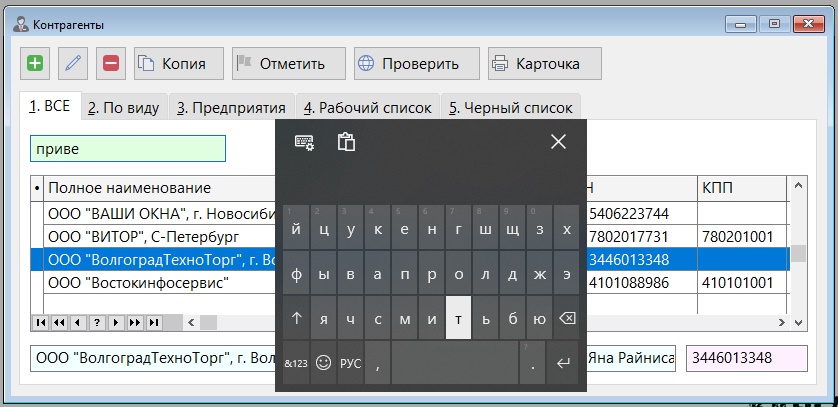Screen dimensions: 838x407
Task: Open the 'Черный список' tab
Action: pos(510,108)
